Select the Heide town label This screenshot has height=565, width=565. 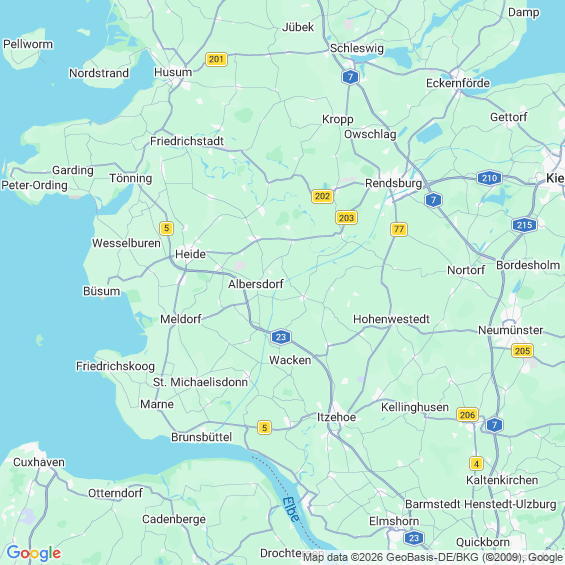pos(190,254)
